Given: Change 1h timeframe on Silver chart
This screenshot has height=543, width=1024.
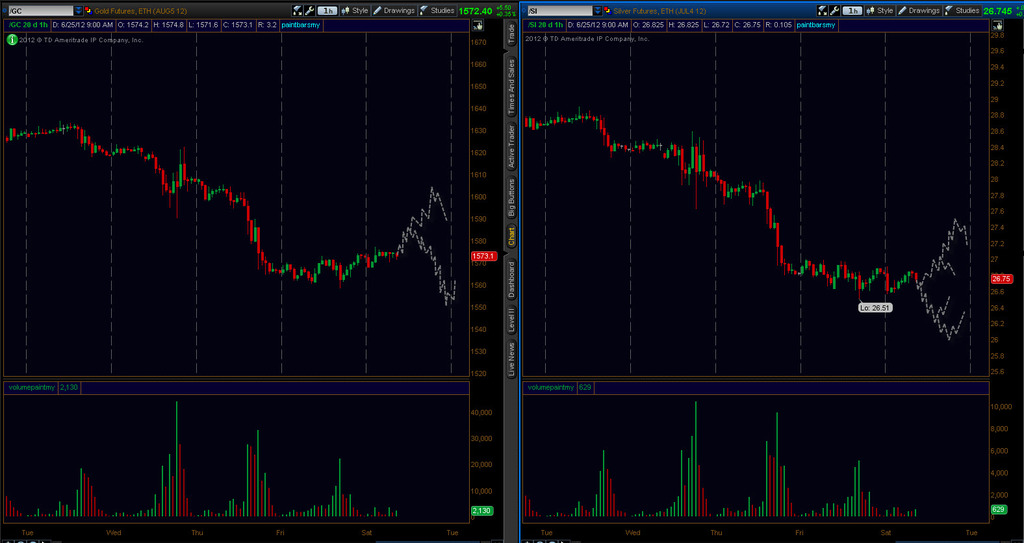Looking at the screenshot, I should tap(852, 10).
